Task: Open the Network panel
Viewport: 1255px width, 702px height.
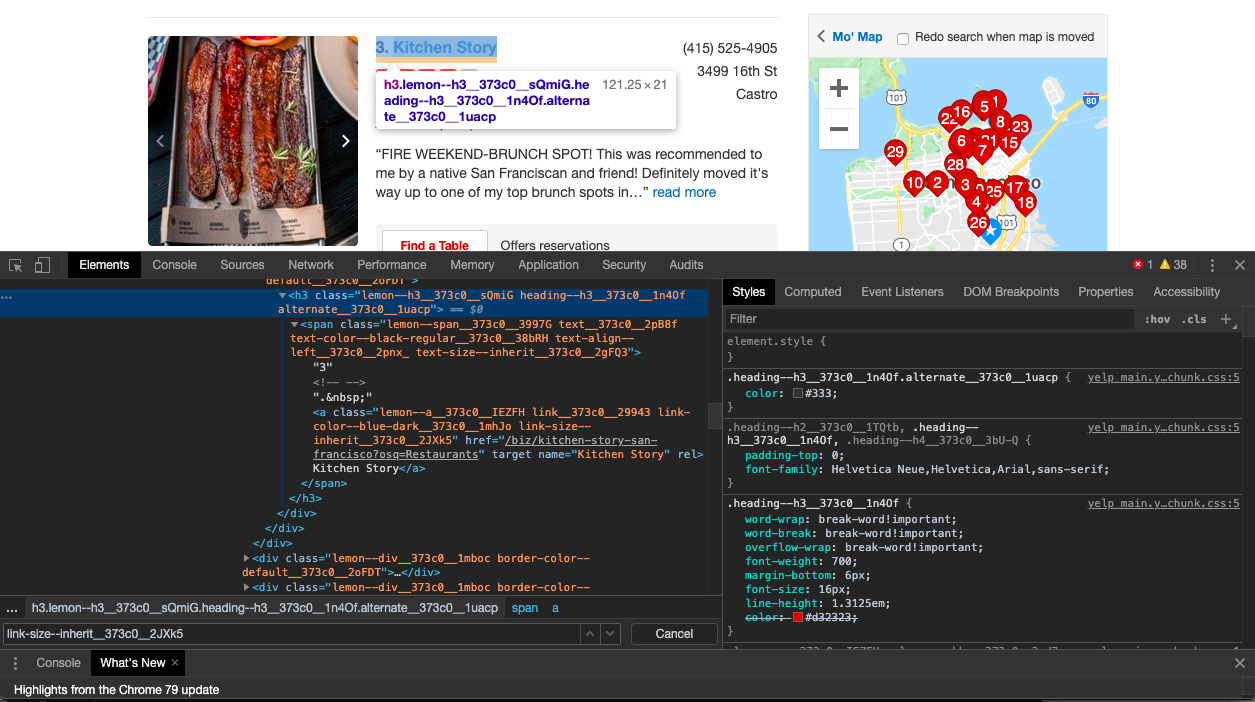Action: [310, 264]
